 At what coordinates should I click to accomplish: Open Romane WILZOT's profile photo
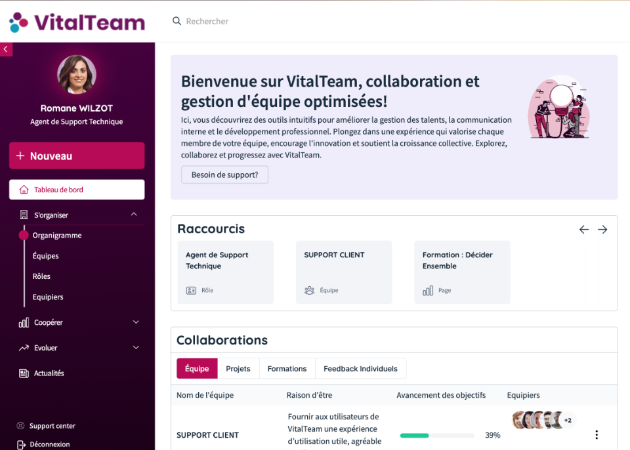[x=77, y=74]
